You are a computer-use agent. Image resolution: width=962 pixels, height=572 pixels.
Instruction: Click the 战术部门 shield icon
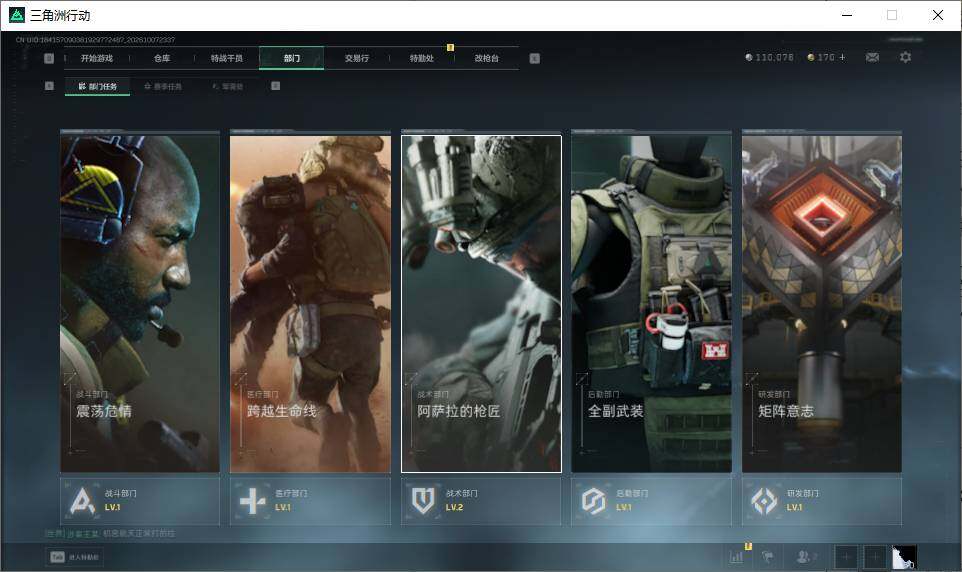tap(423, 501)
